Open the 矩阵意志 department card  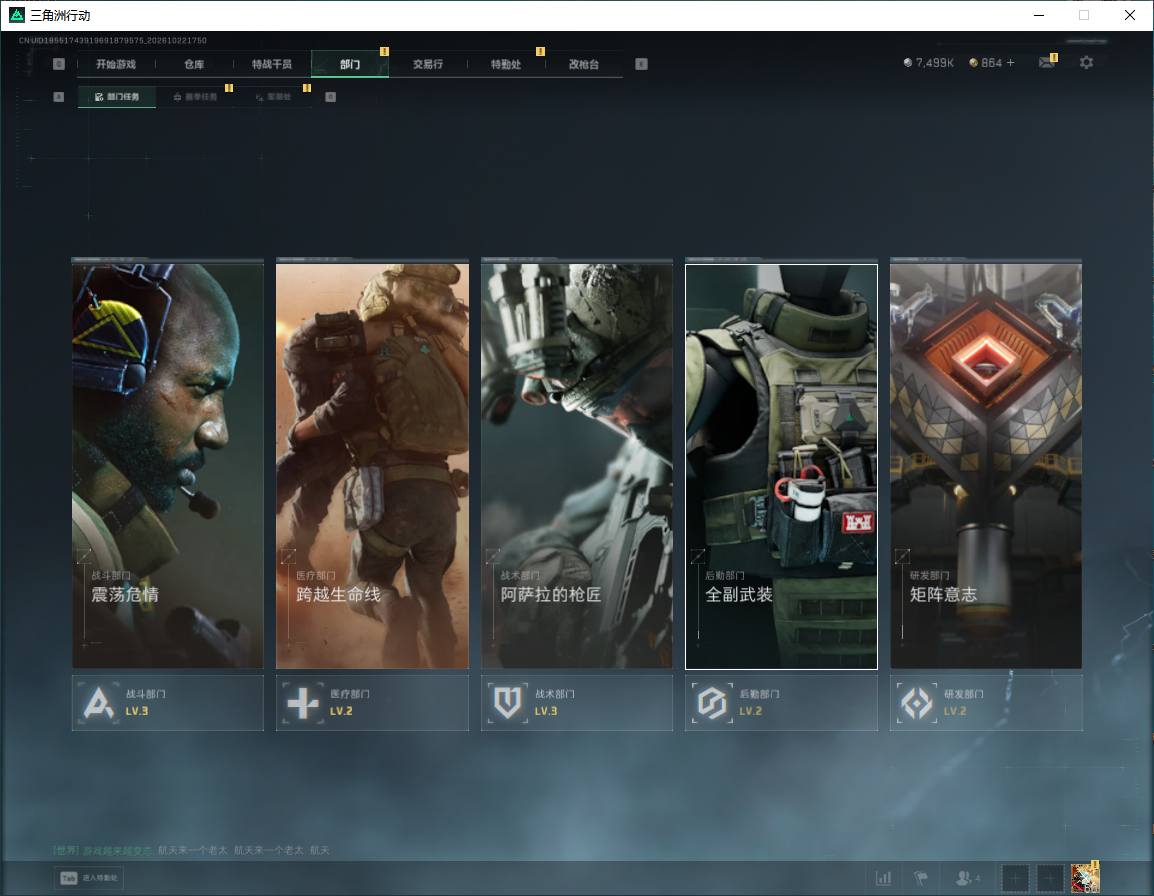(x=986, y=465)
